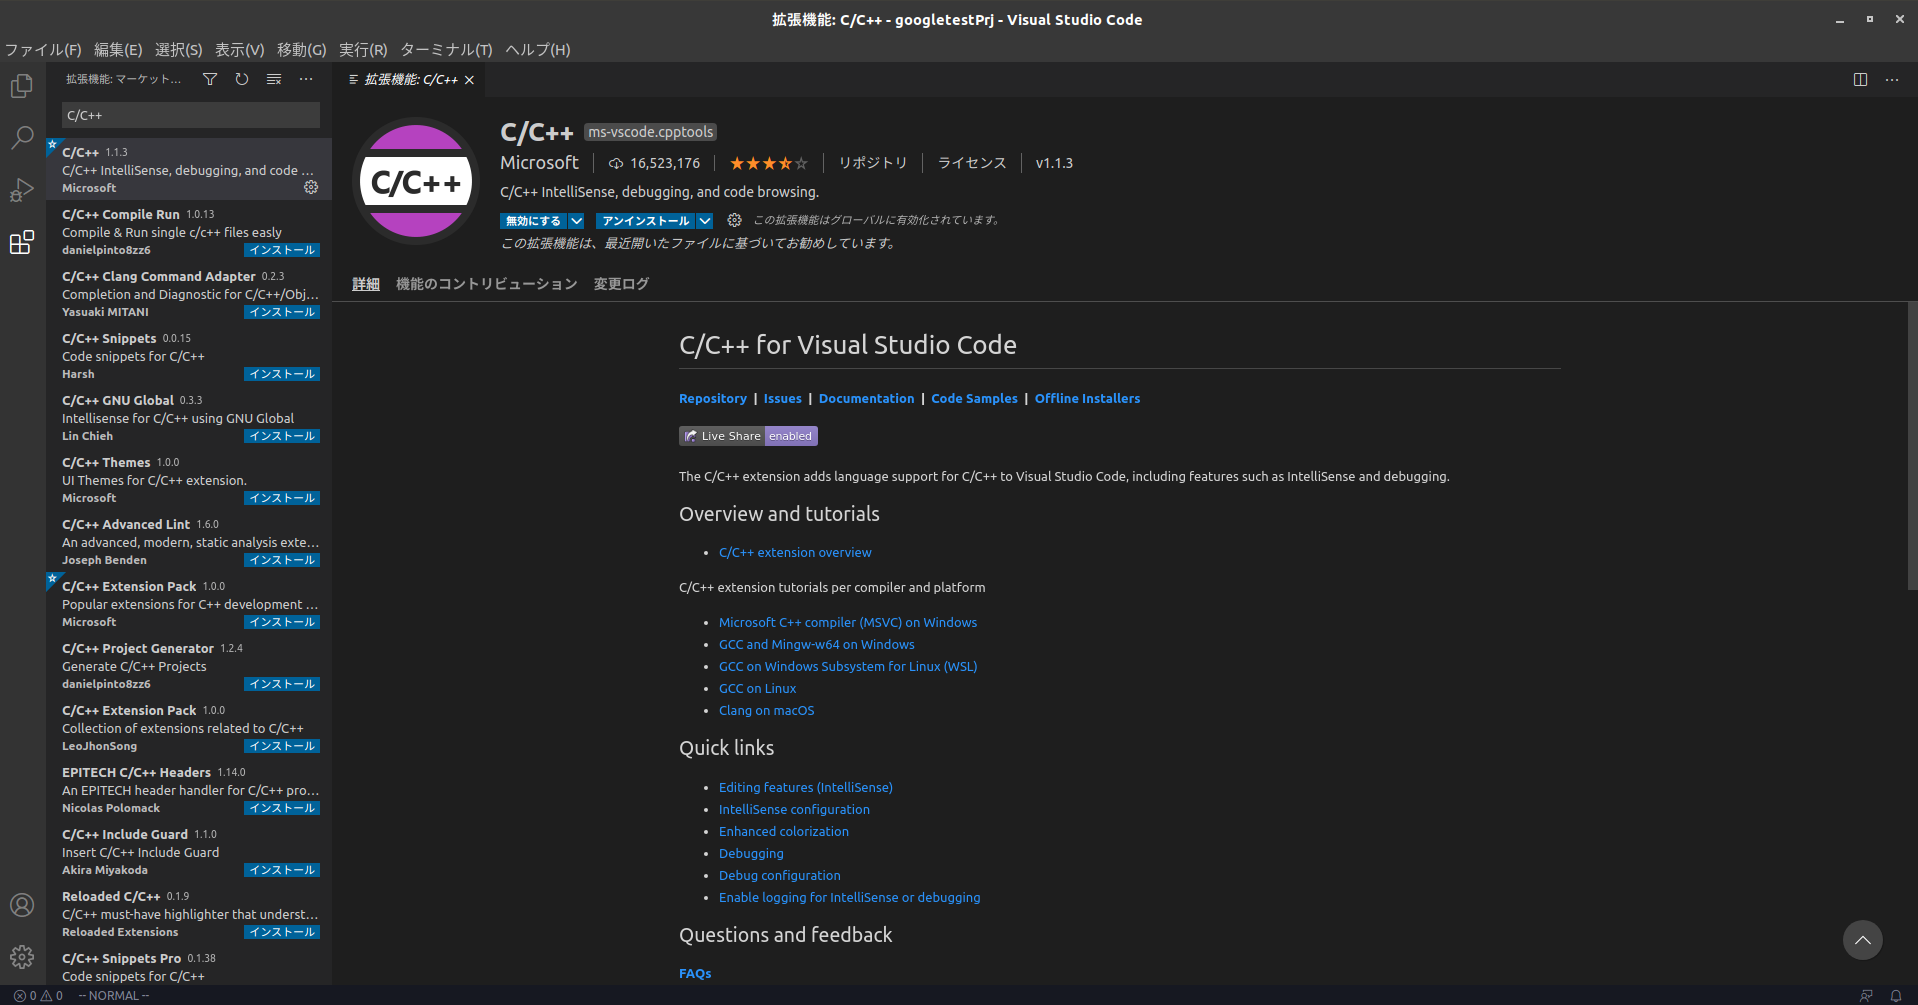The image size is (1918, 1005).
Task: Open the Search view in activity bar
Action: point(22,137)
